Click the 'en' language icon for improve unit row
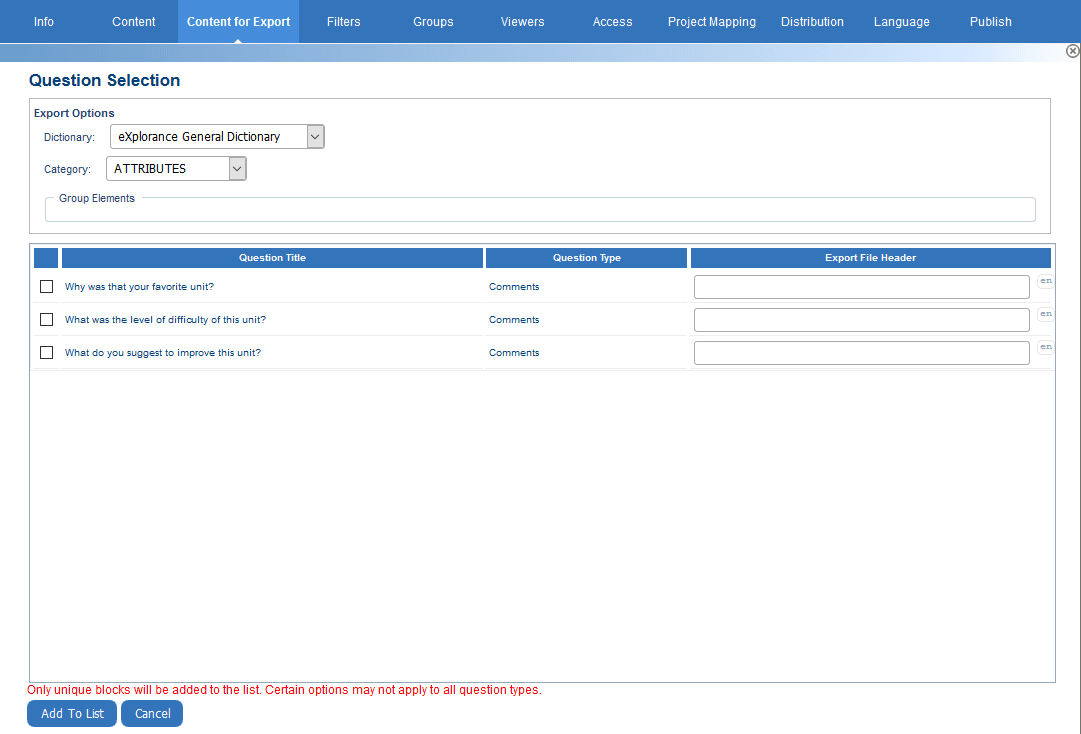The image size is (1081, 734). coord(1046,347)
